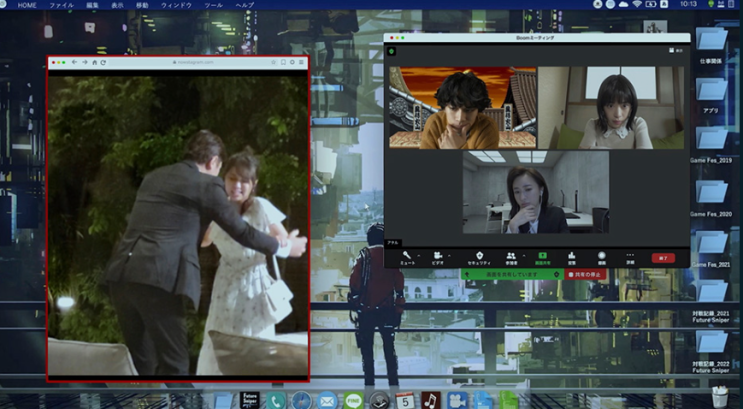
Task: Expand the audio options arrow beside mute
Action: click(x=418, y=256)
